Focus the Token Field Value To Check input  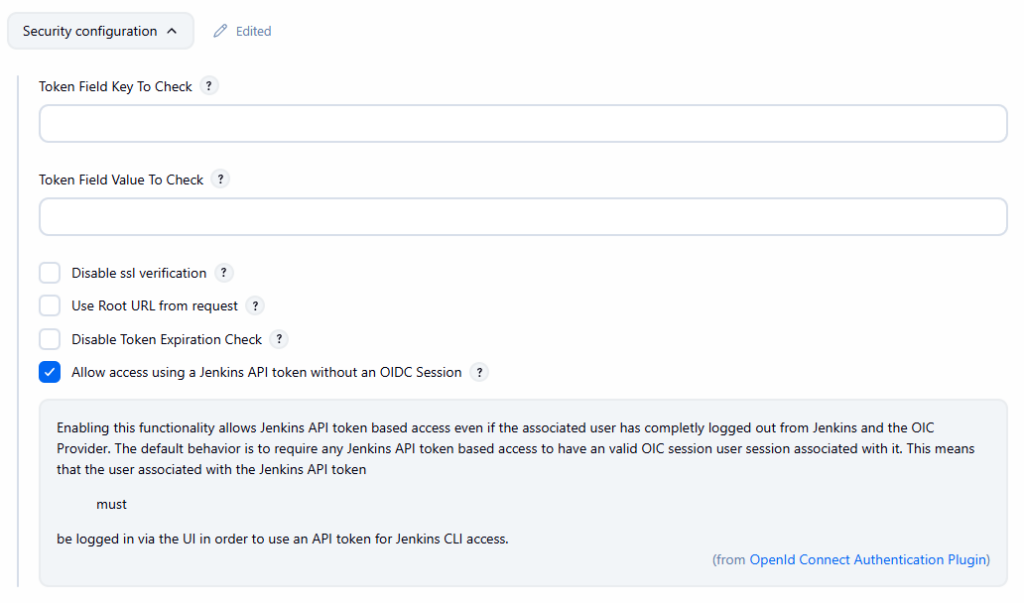(x=522, y=217)
